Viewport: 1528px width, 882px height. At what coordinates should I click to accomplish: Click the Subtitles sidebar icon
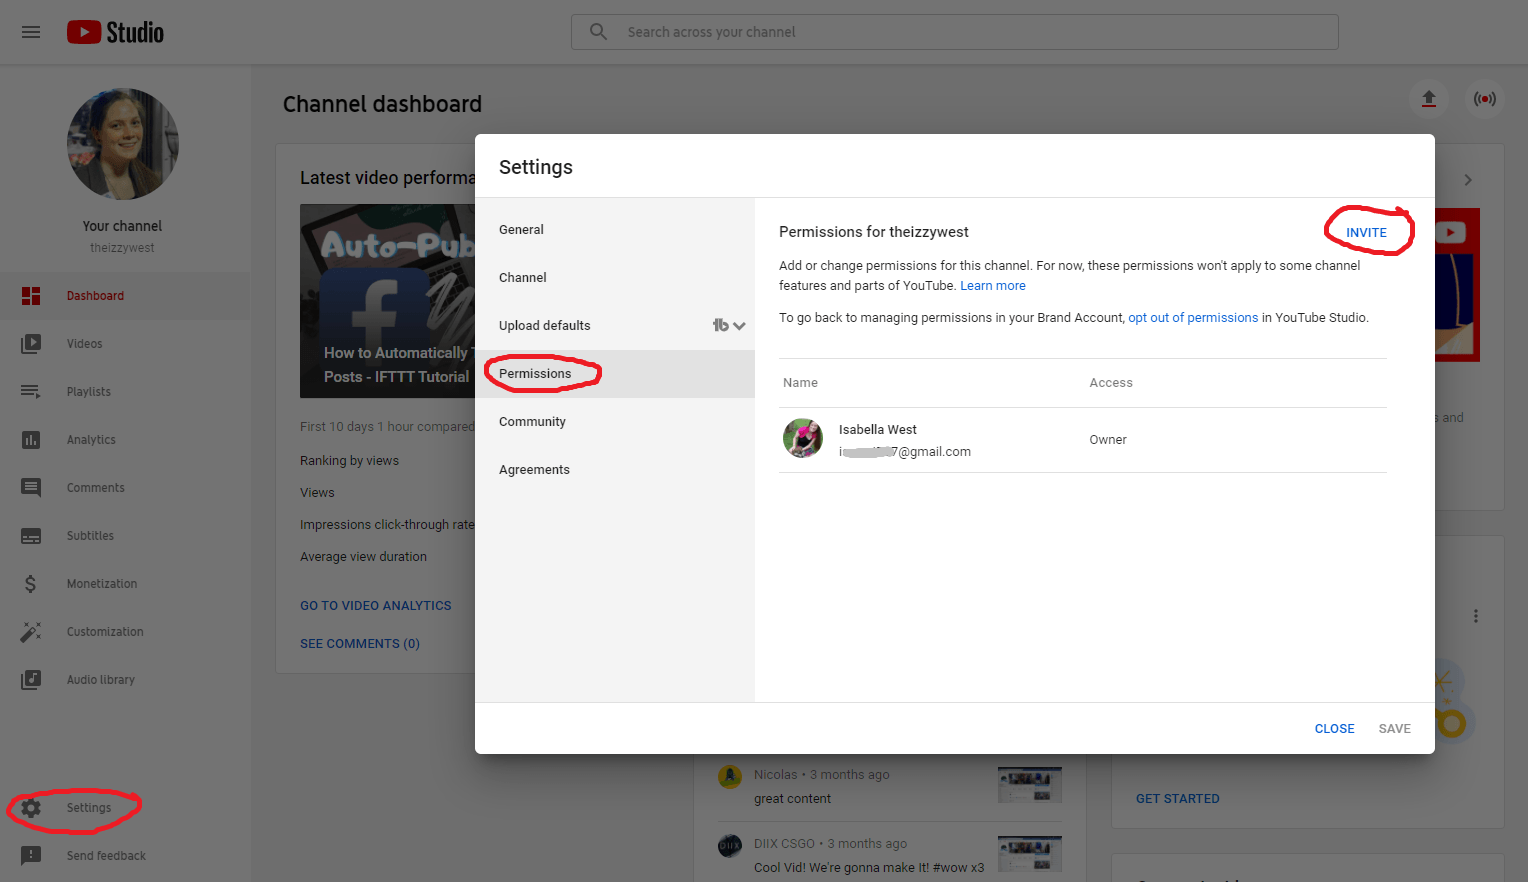tap(33, 535)
